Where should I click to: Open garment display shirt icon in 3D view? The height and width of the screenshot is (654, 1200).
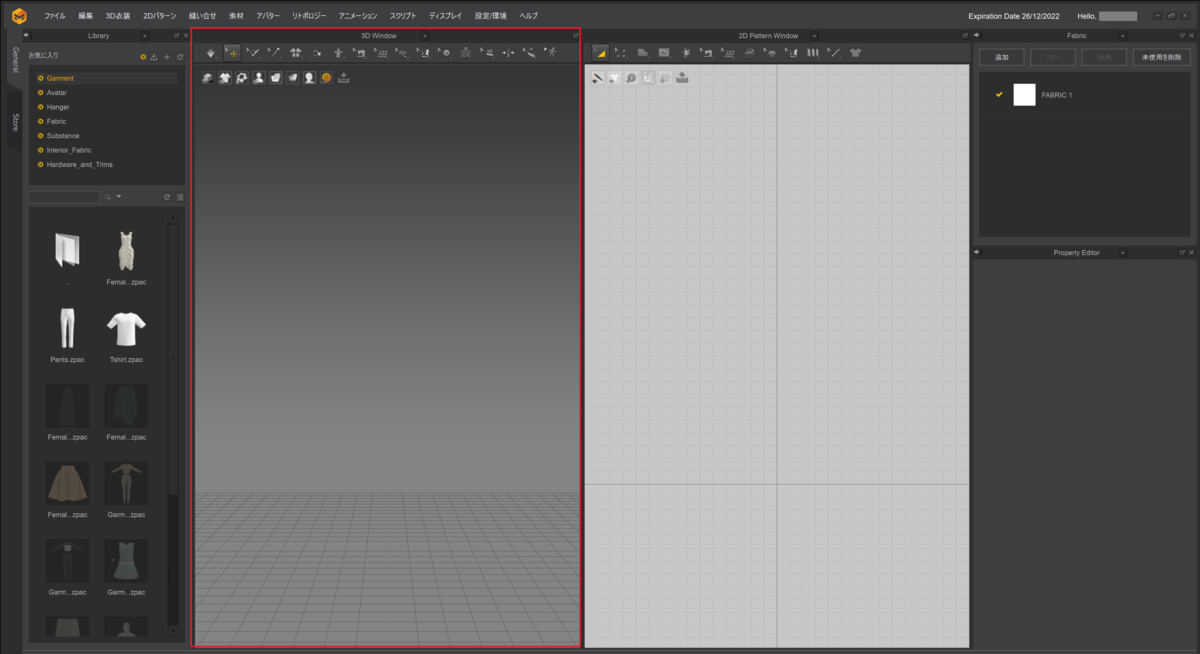point(225,78)
